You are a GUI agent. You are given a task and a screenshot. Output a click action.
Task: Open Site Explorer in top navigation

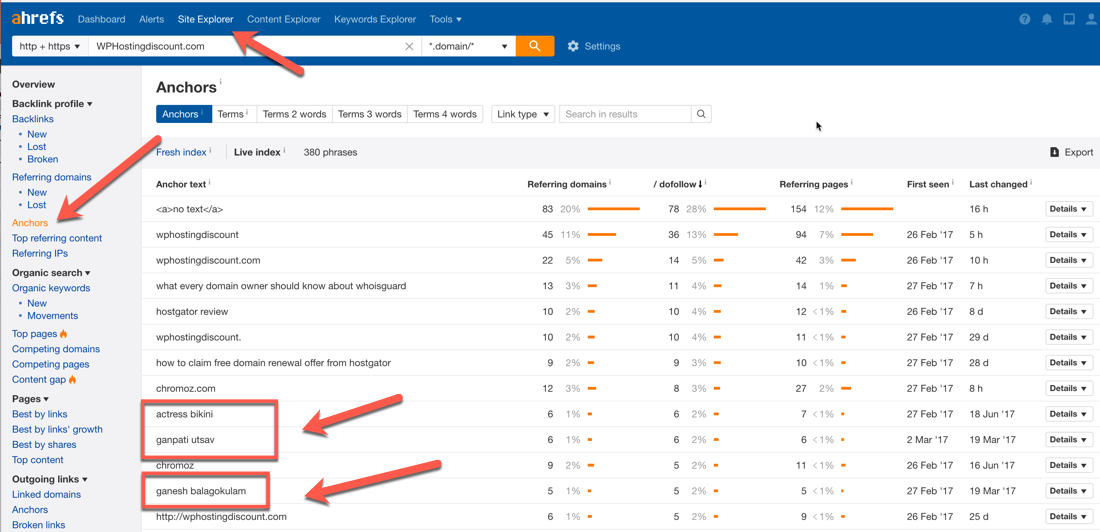[206, 19]
